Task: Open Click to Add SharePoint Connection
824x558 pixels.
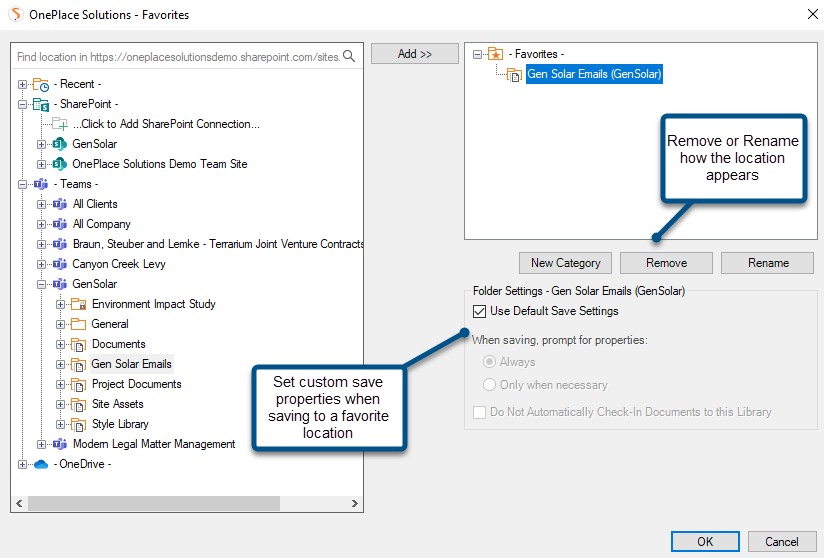Action: tap(166, 124)
